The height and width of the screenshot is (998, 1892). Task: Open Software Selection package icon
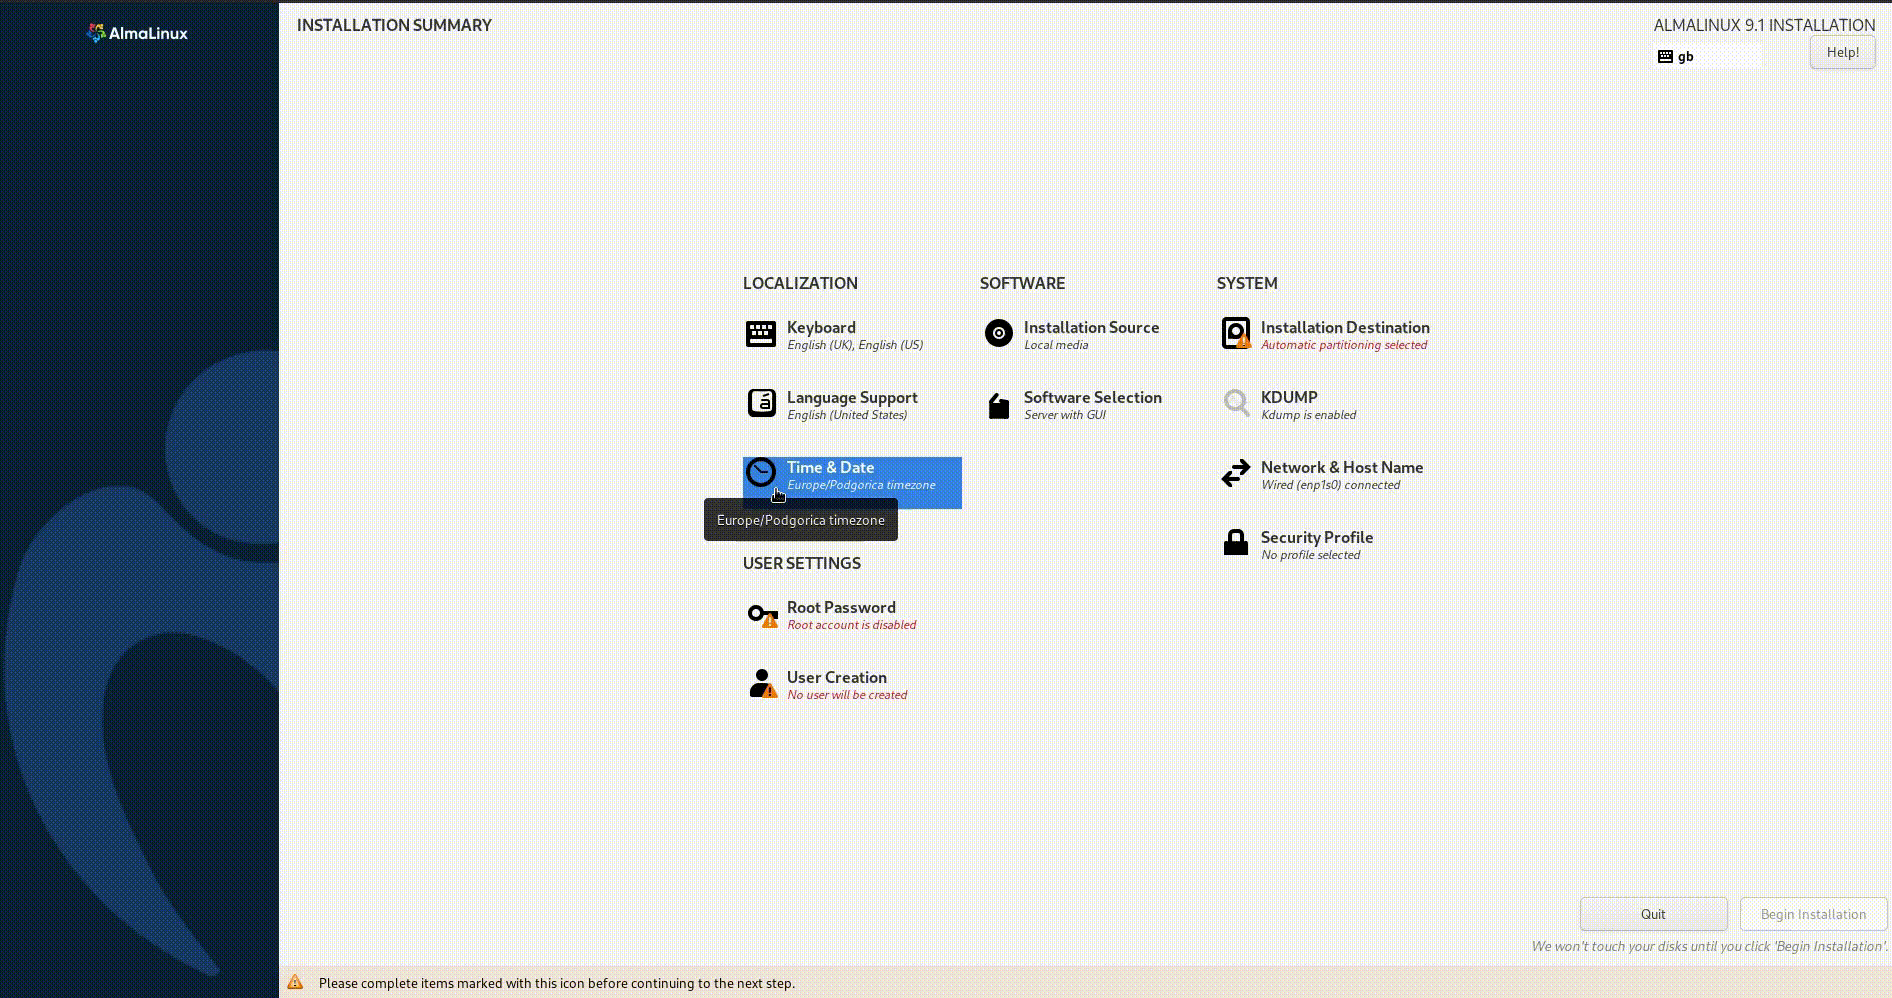pyautogui.click(x=998, y=405)
